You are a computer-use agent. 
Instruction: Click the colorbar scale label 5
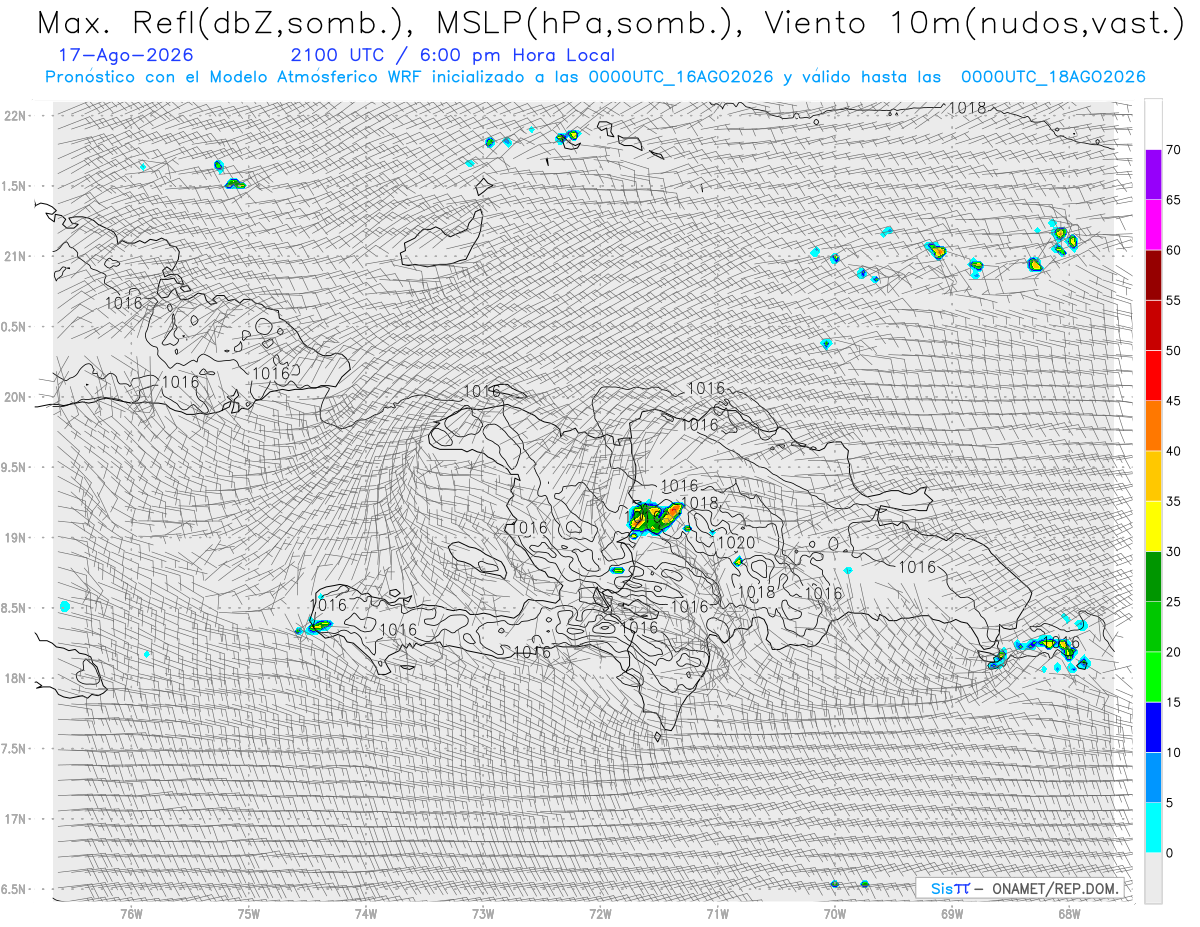tap(1168, 803)
